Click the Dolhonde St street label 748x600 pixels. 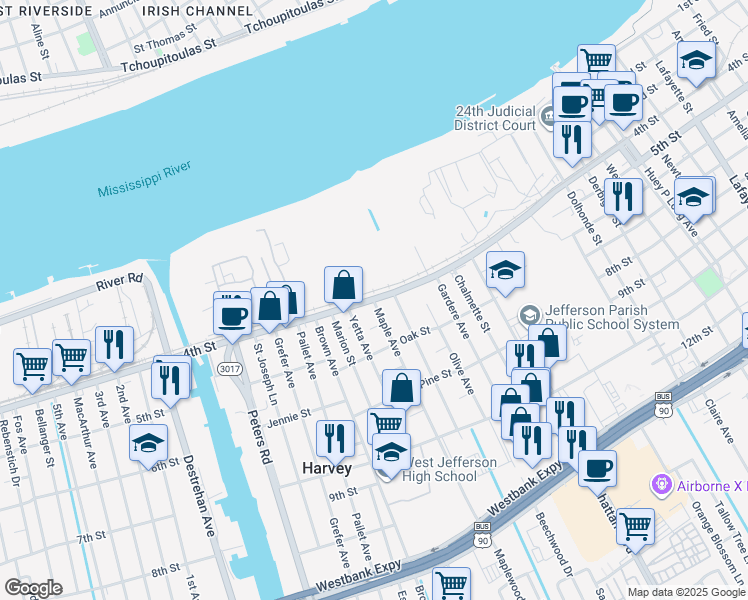click(585, 218)
